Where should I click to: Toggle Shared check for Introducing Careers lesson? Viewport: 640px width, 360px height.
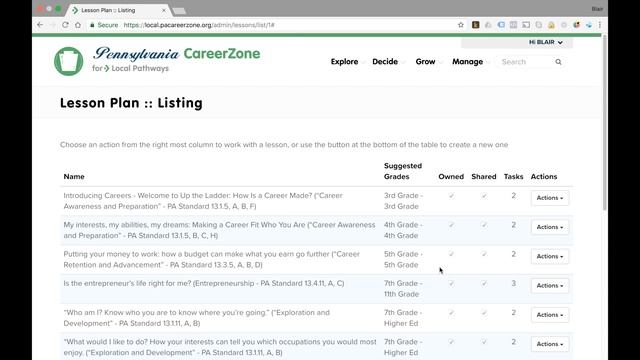tap(484, 196)
